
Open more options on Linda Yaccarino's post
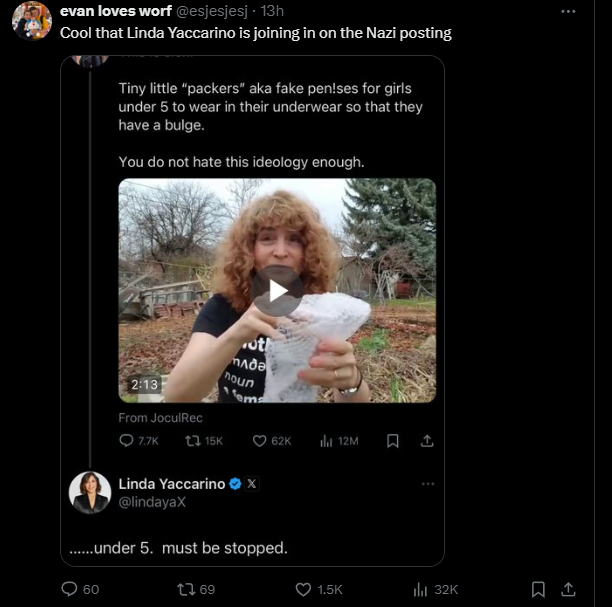point(428,484)
